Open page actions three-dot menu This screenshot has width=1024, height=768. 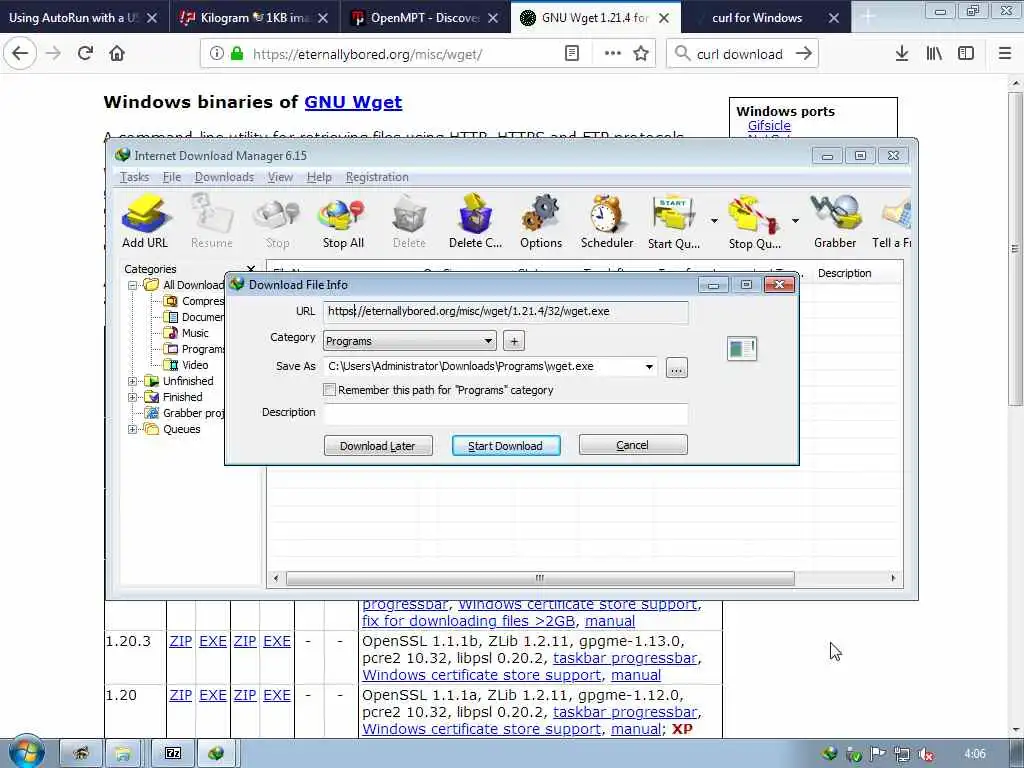coord(613,54)
